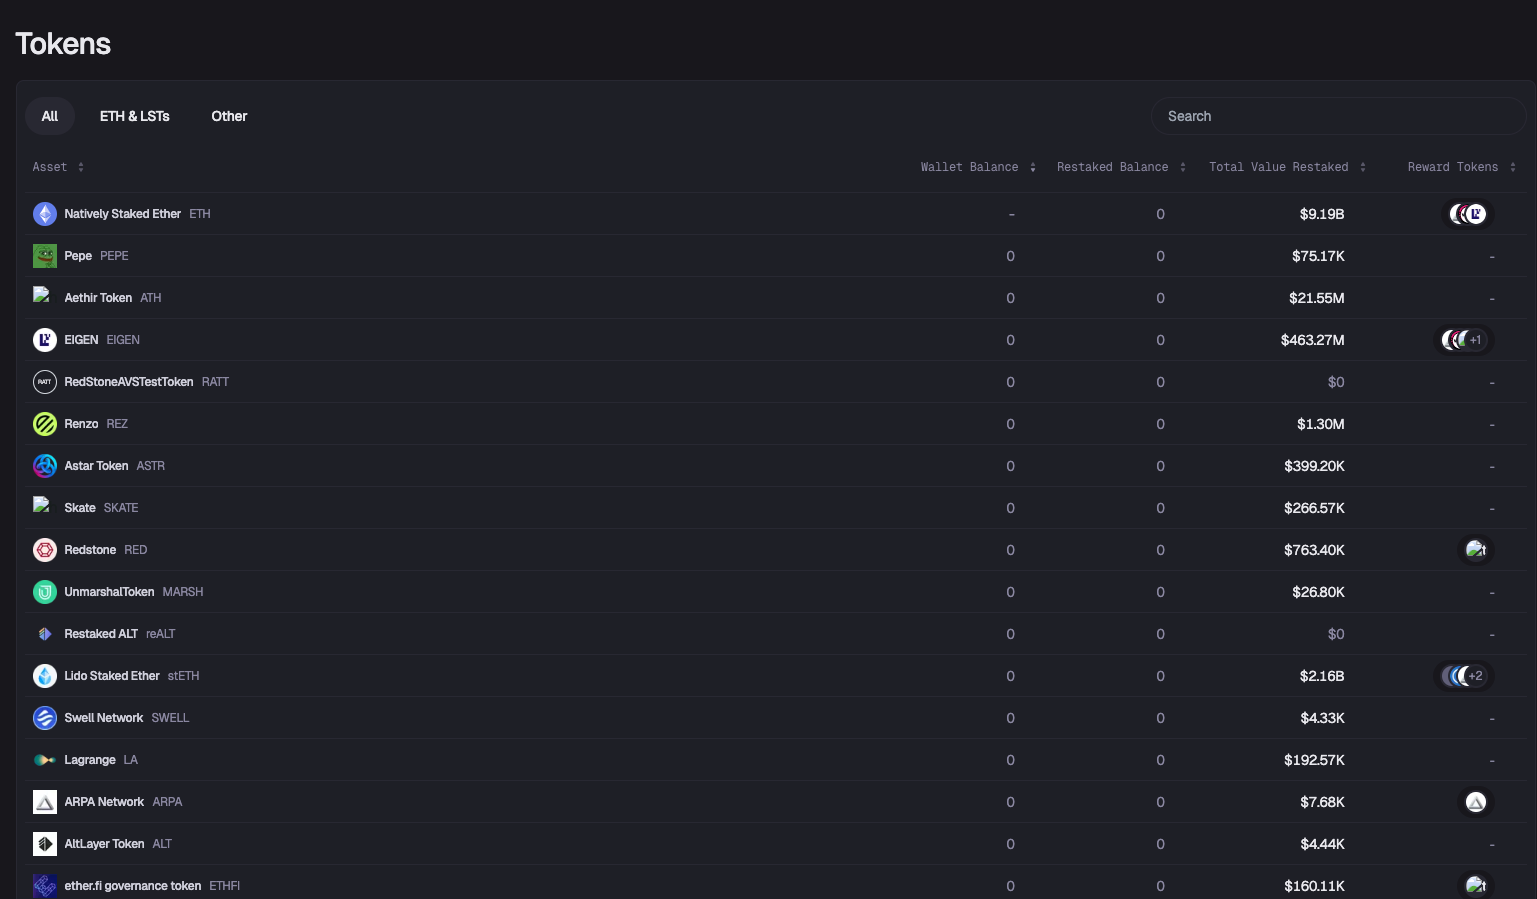Click the Restaked ALT reALT icon
Screen dimensions: 1537x899
(45, 634)
